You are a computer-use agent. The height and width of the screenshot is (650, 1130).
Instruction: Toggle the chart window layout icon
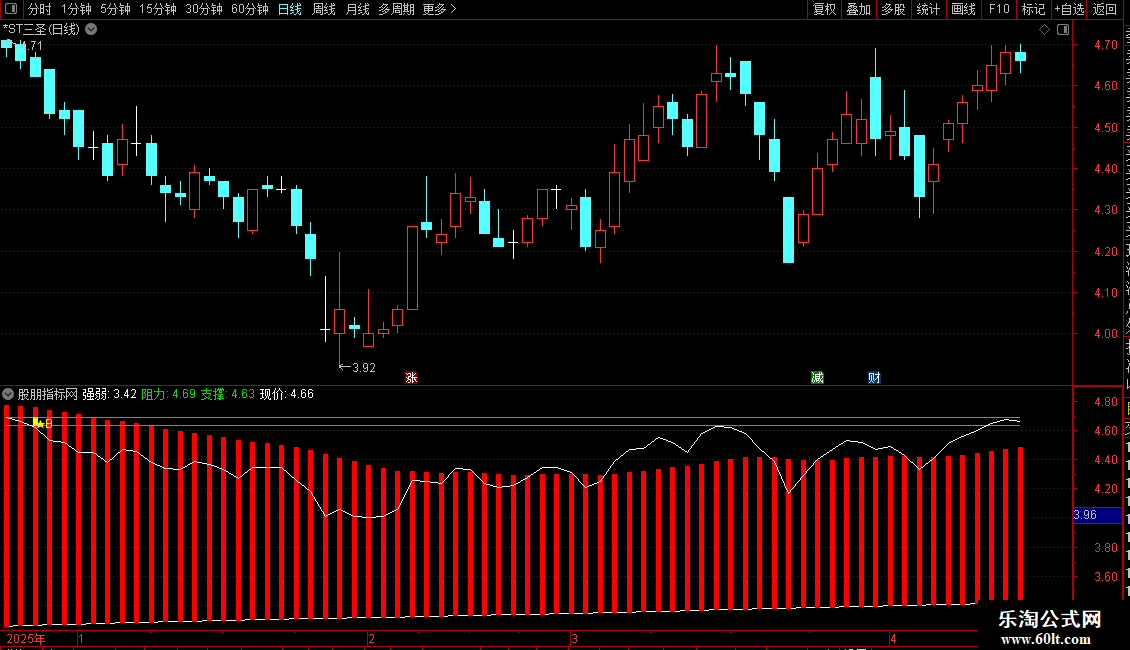(1063, 29)
